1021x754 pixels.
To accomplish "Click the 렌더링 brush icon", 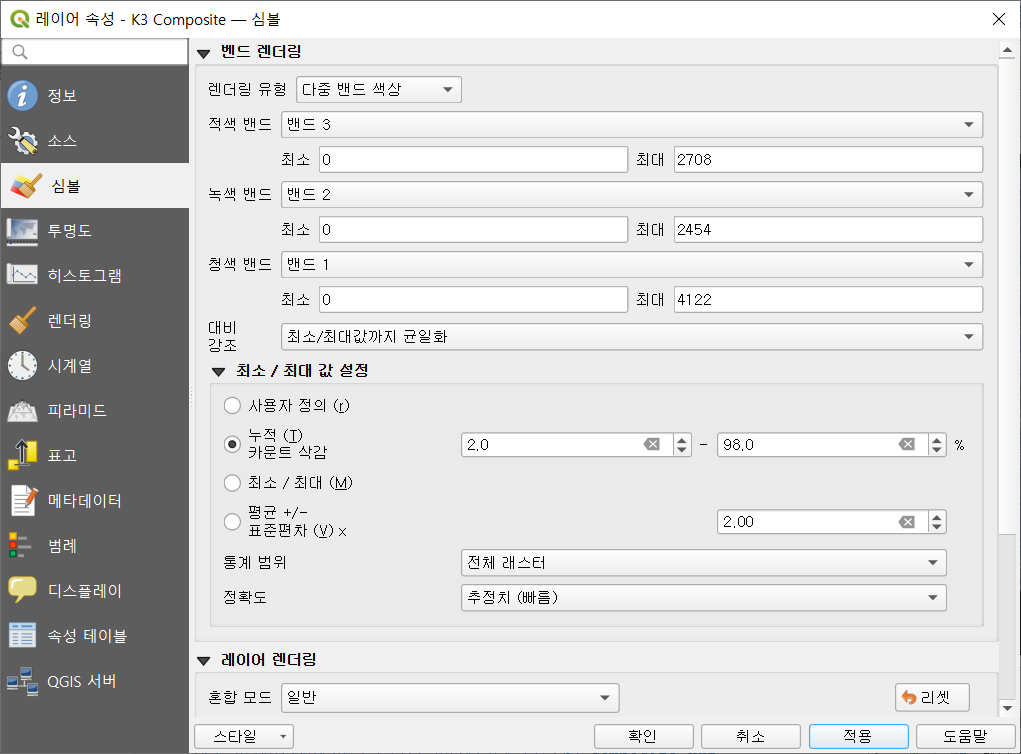I will click(23, 321).
